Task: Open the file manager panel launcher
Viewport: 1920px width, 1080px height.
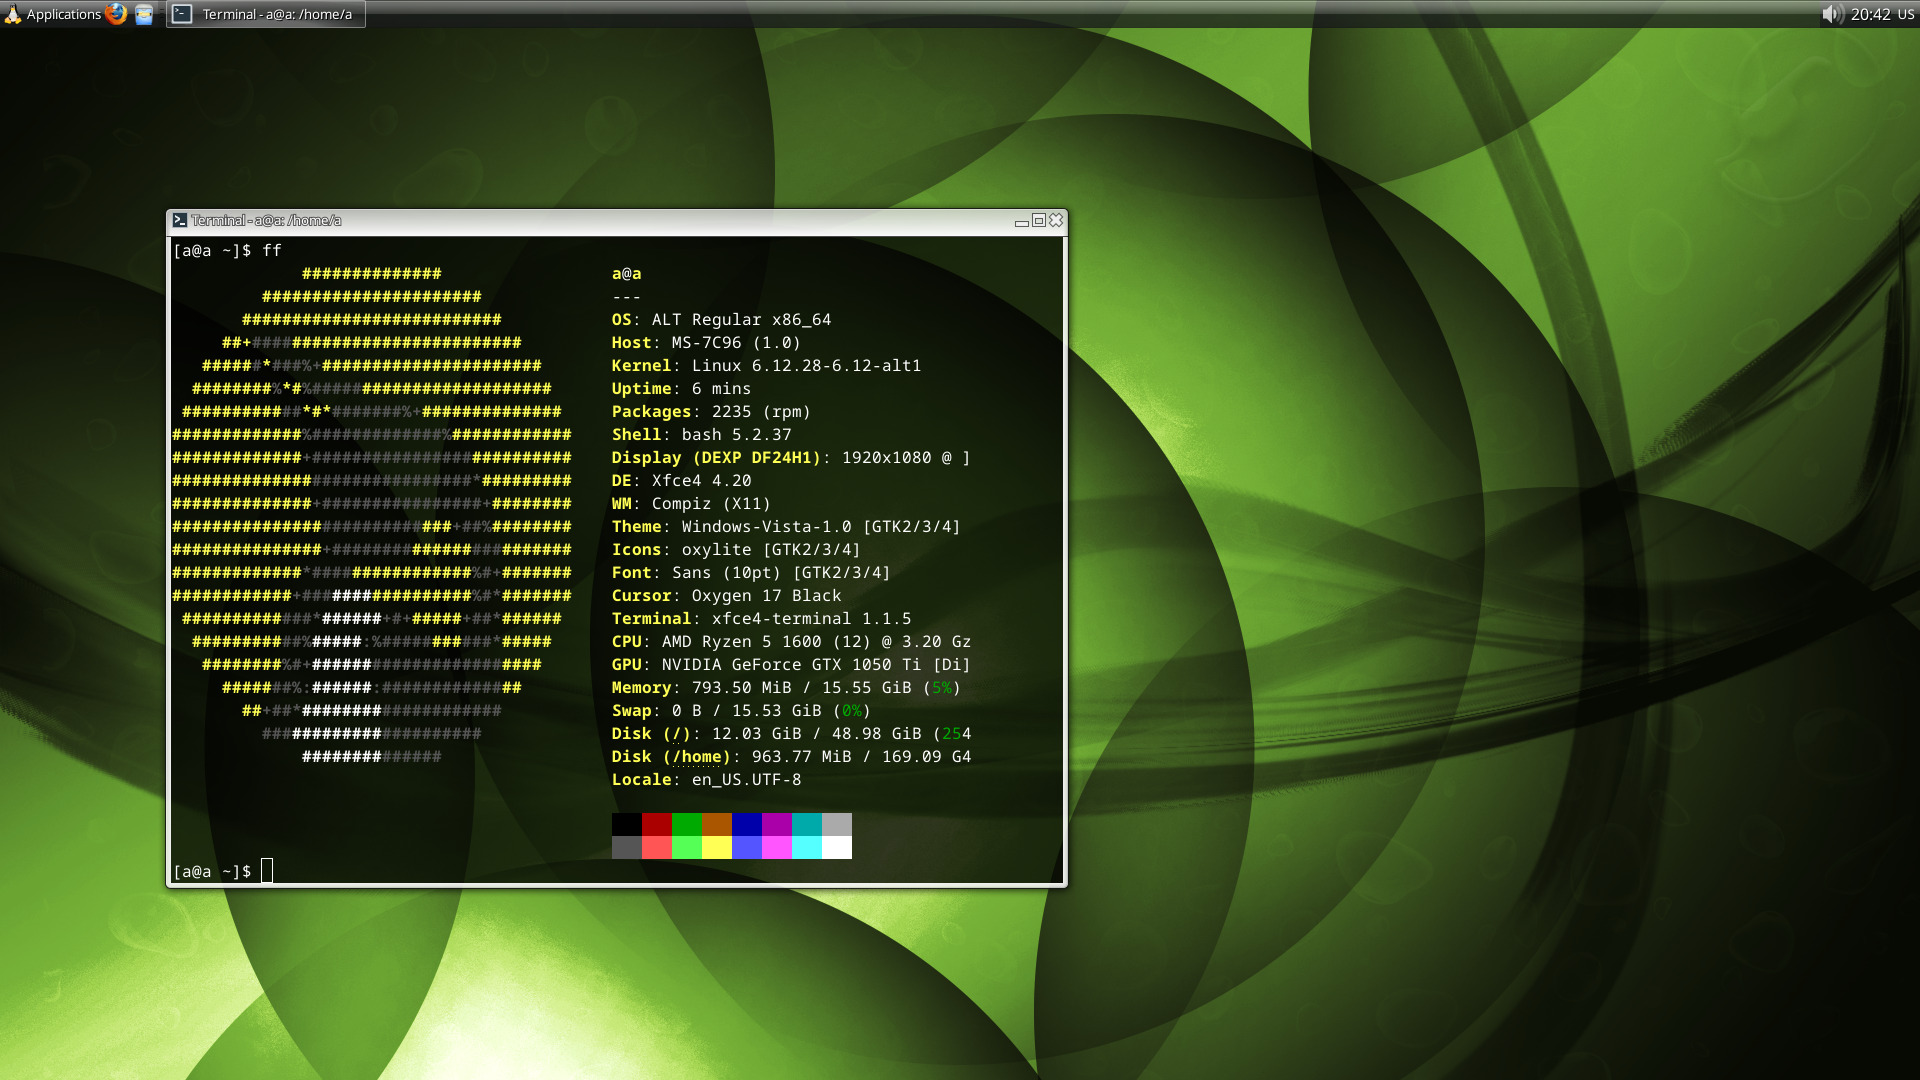Action: (144, 14)
